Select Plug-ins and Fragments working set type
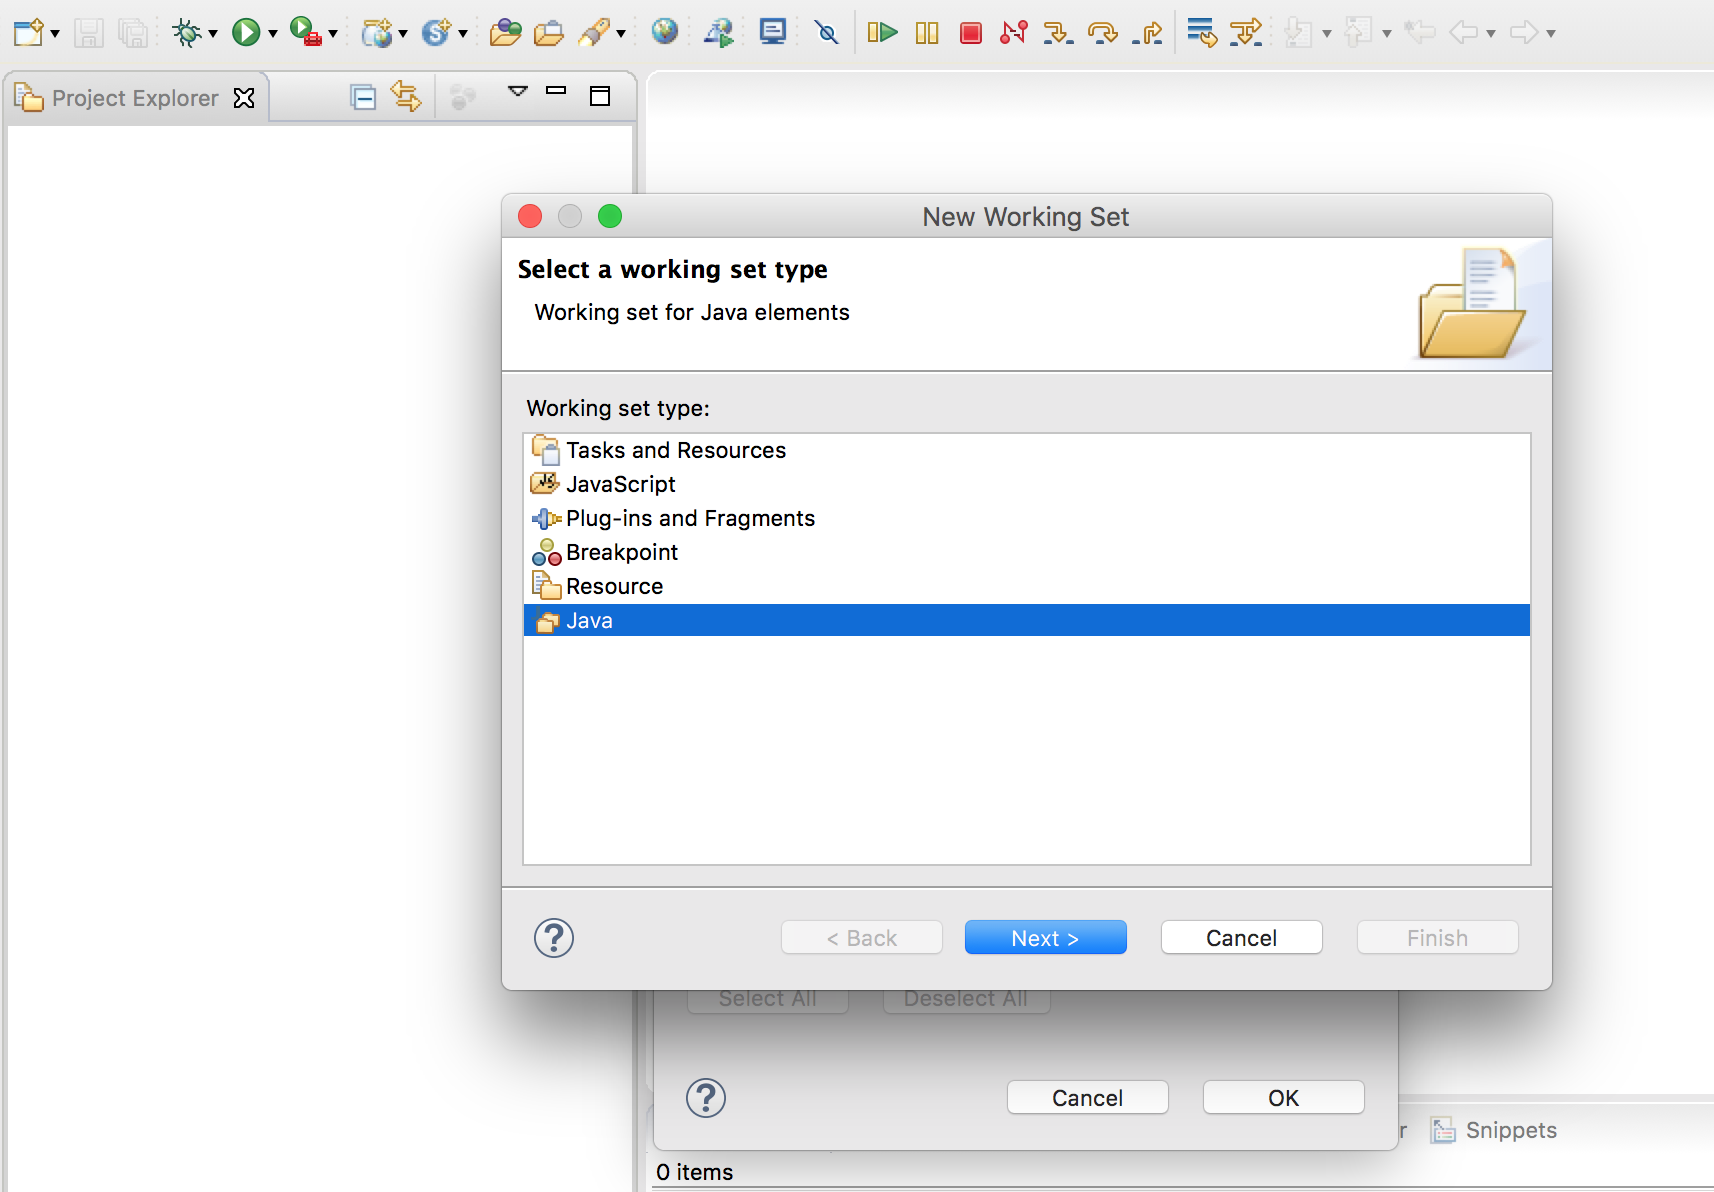Screen dimensions: 1714x1192 coord(1027,518)
